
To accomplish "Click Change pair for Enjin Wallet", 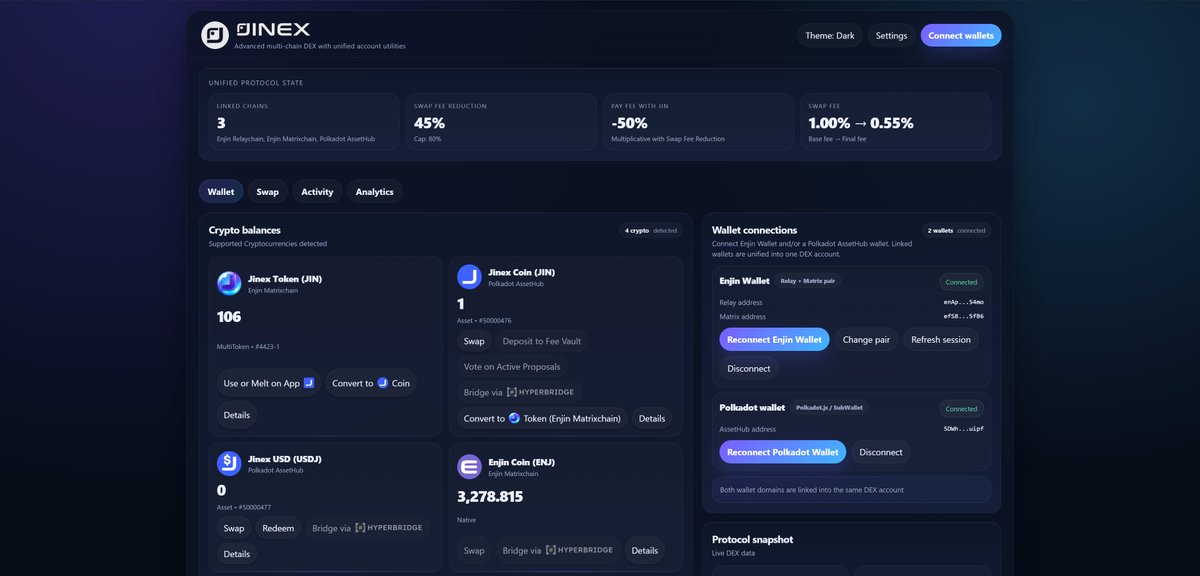I will click(867, 339).
